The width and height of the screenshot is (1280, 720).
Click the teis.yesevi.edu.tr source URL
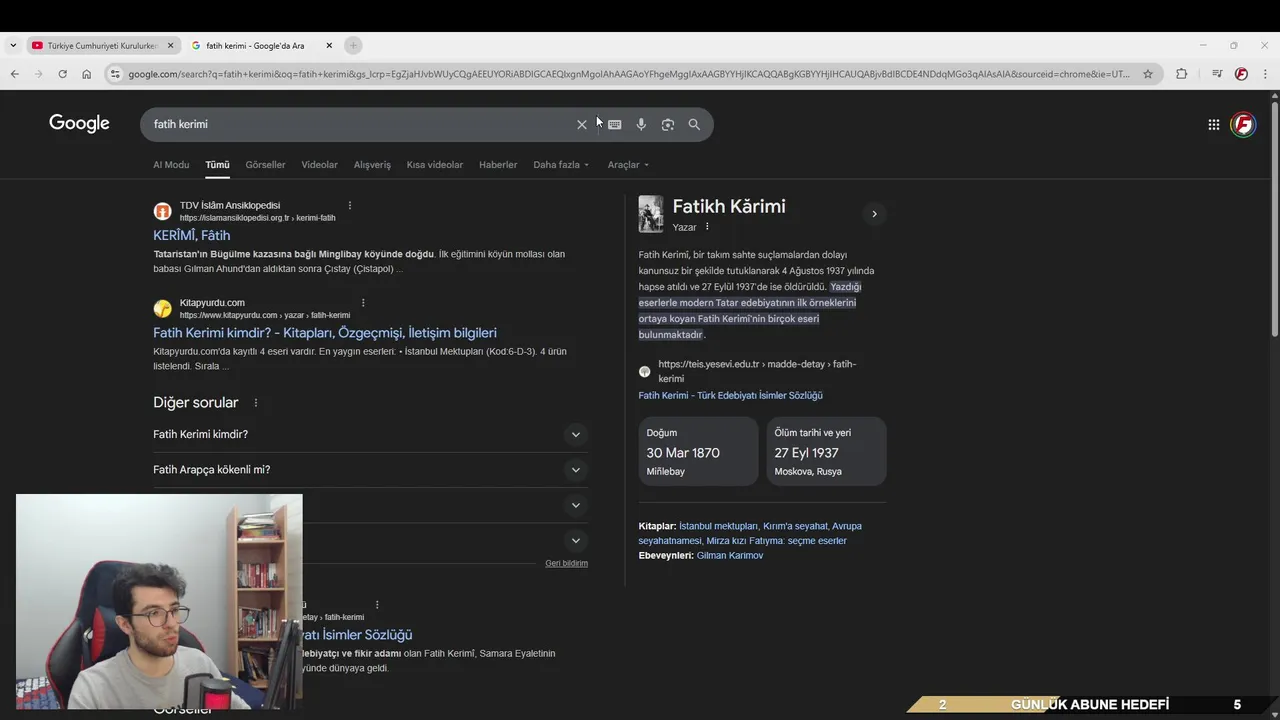click(757, 371)
